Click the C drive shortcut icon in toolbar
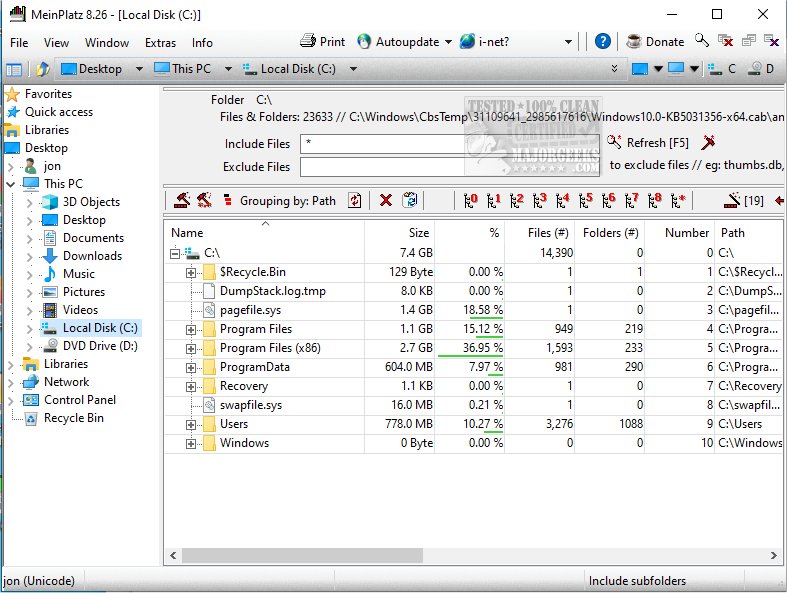Screen dimensions: 787x593 (721, 69)
